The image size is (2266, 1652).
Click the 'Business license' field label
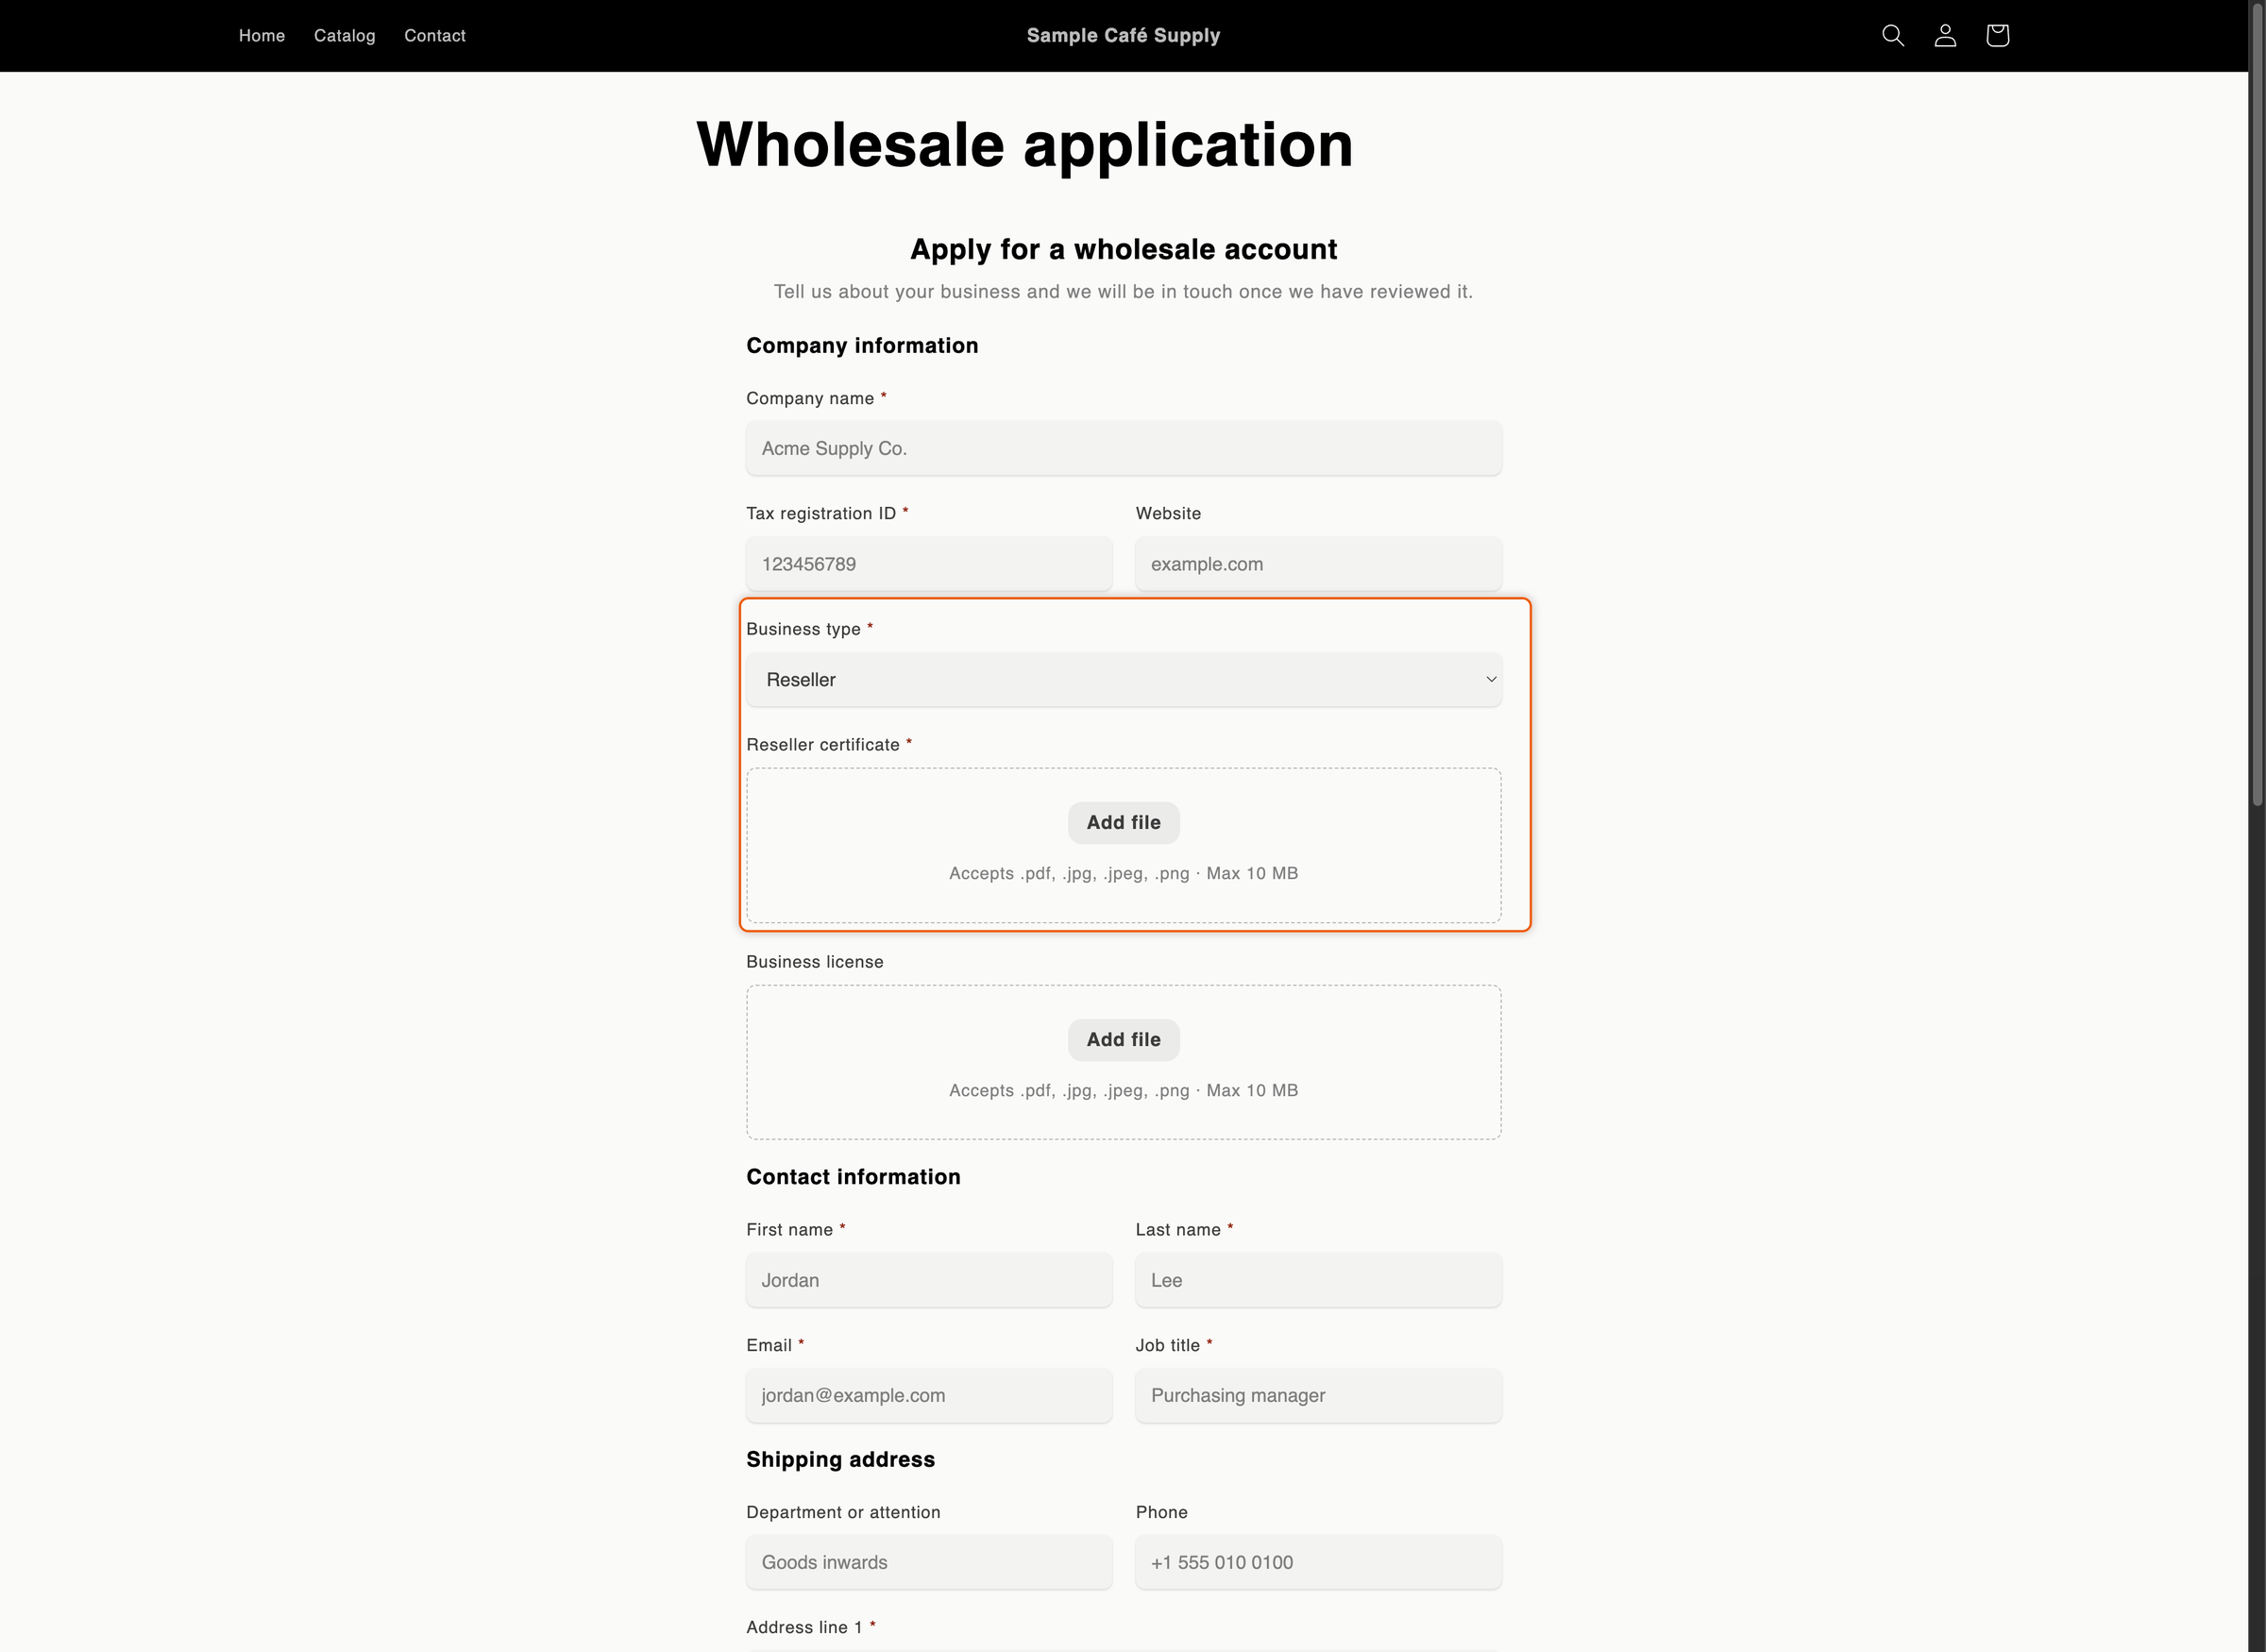814,962
